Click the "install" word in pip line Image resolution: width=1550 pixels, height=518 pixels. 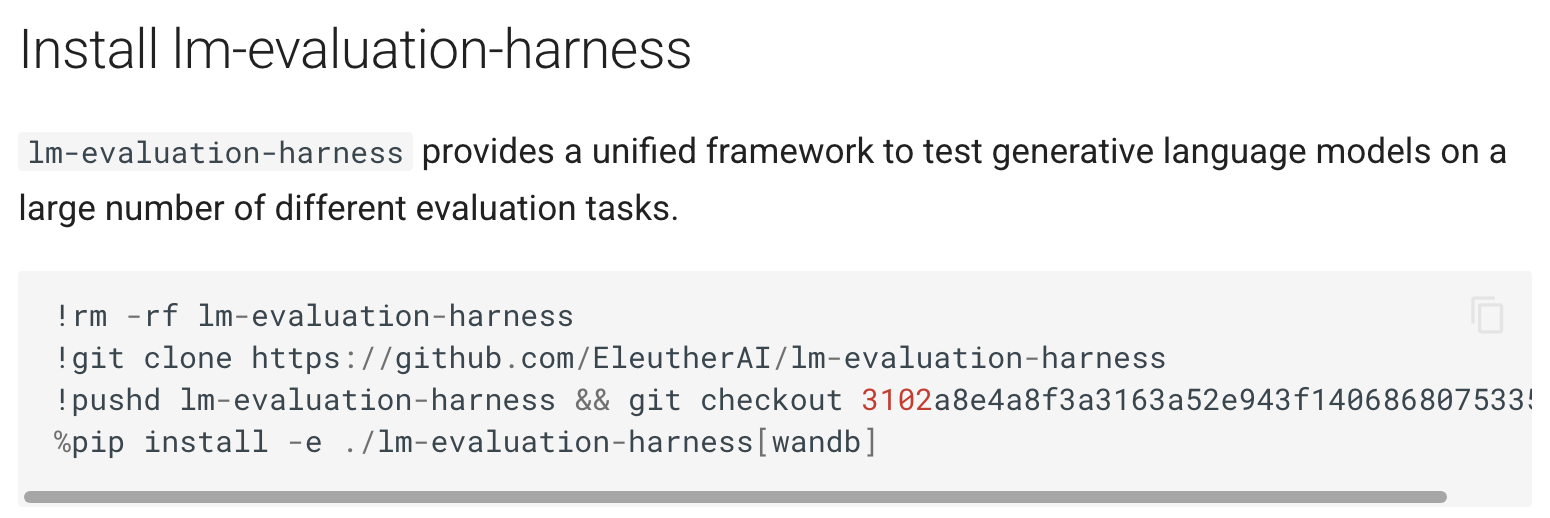(206, 442)
